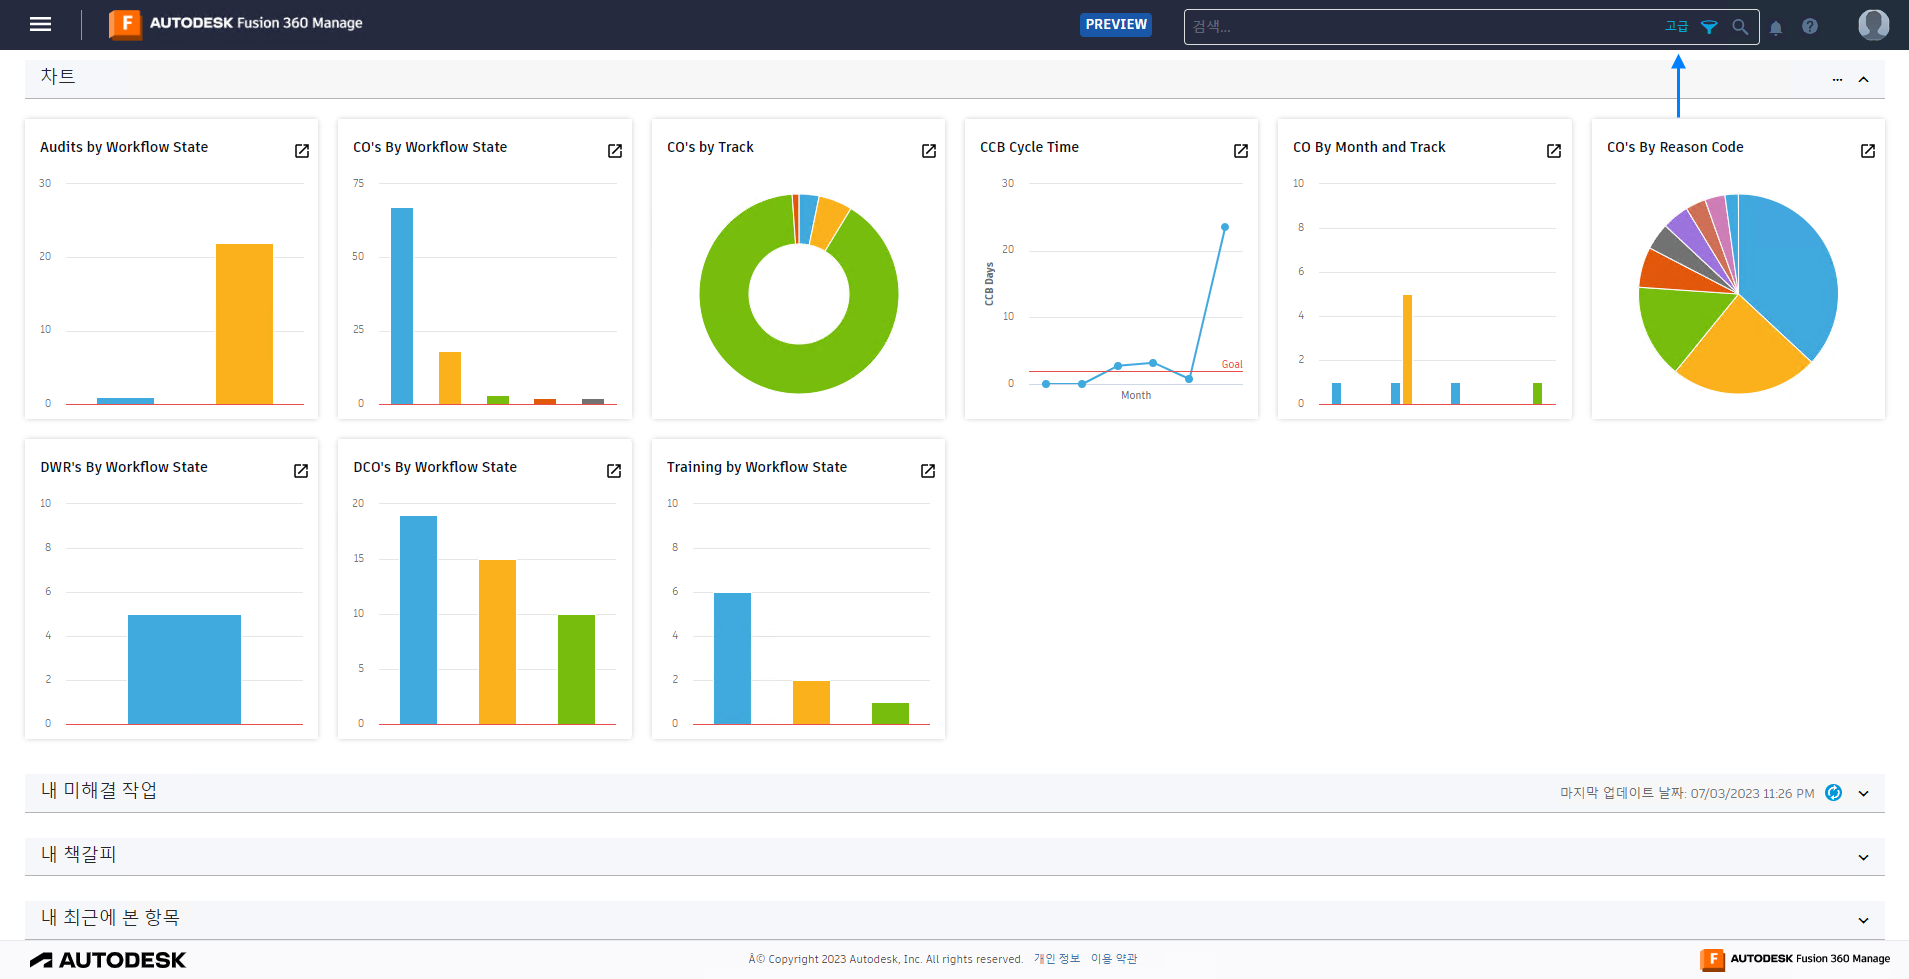
Task: Click the blue bar in Training chart
Action: tap(732, 658)
